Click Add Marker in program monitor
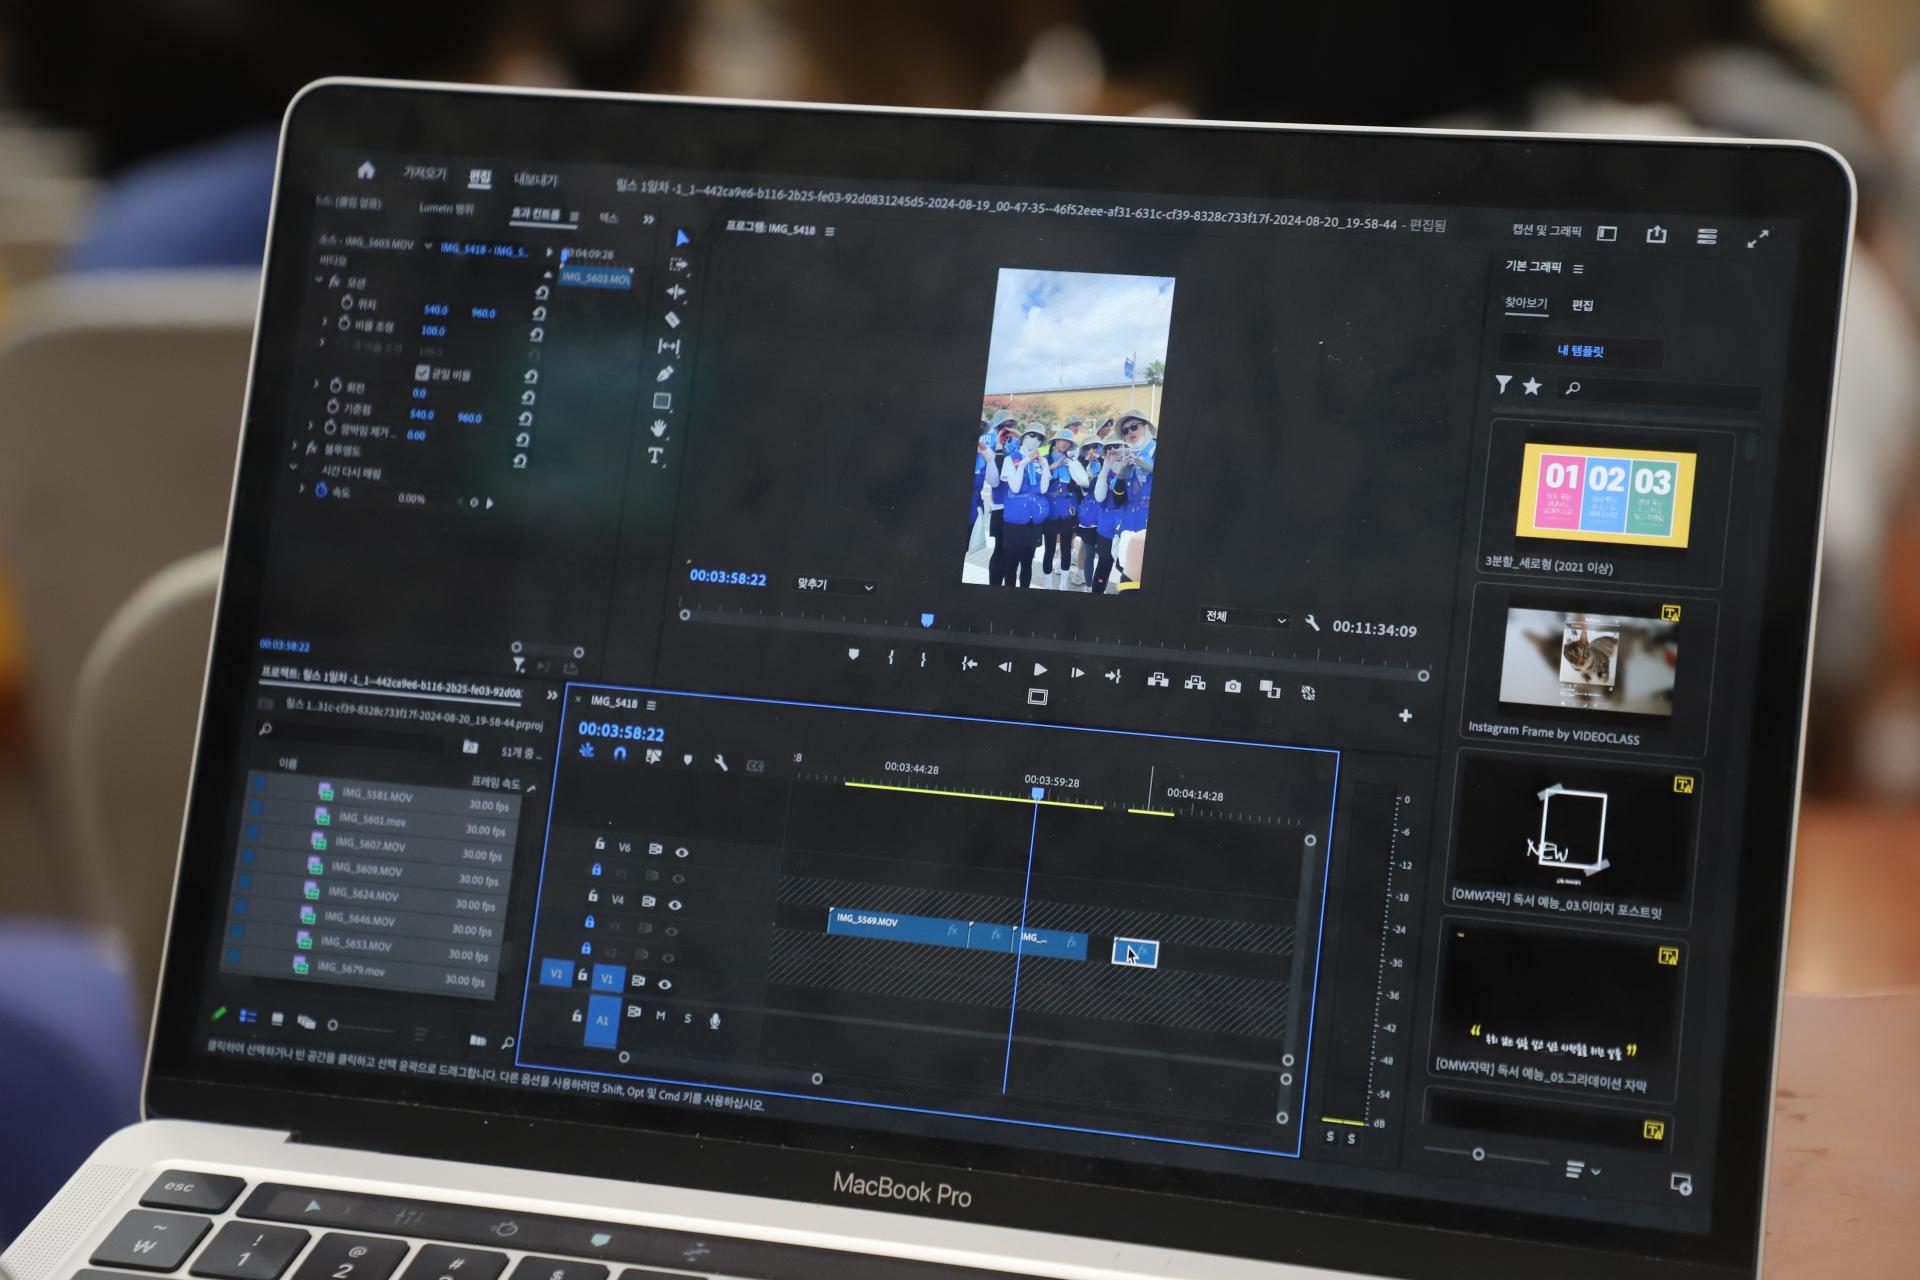Viewport: 1920px width, 1280px height. (x=853, y=654)
